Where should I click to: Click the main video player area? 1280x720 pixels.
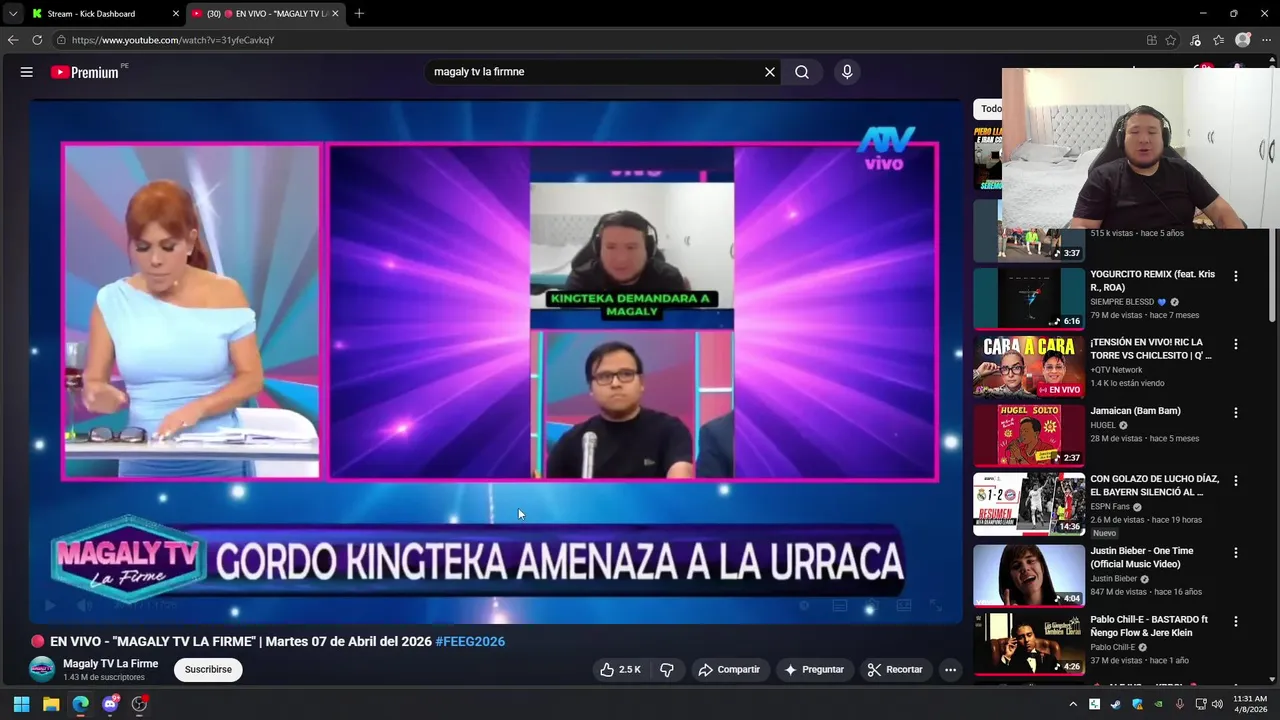(x=496, y=361)
